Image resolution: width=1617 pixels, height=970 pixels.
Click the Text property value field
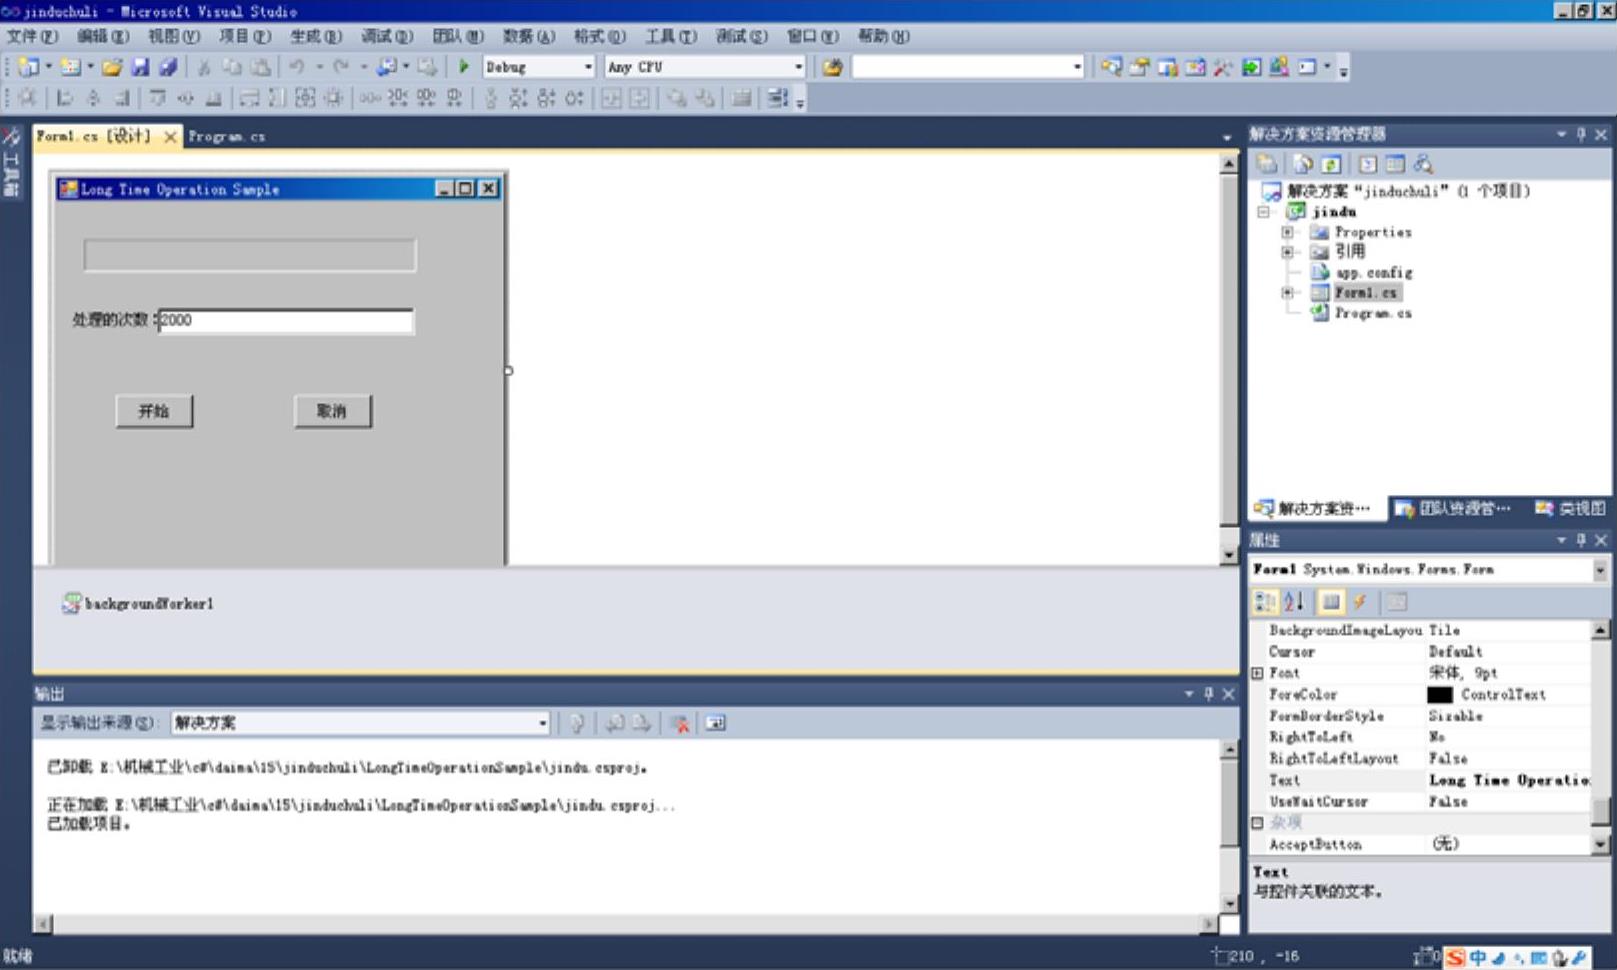click(x=1508, y=780)
